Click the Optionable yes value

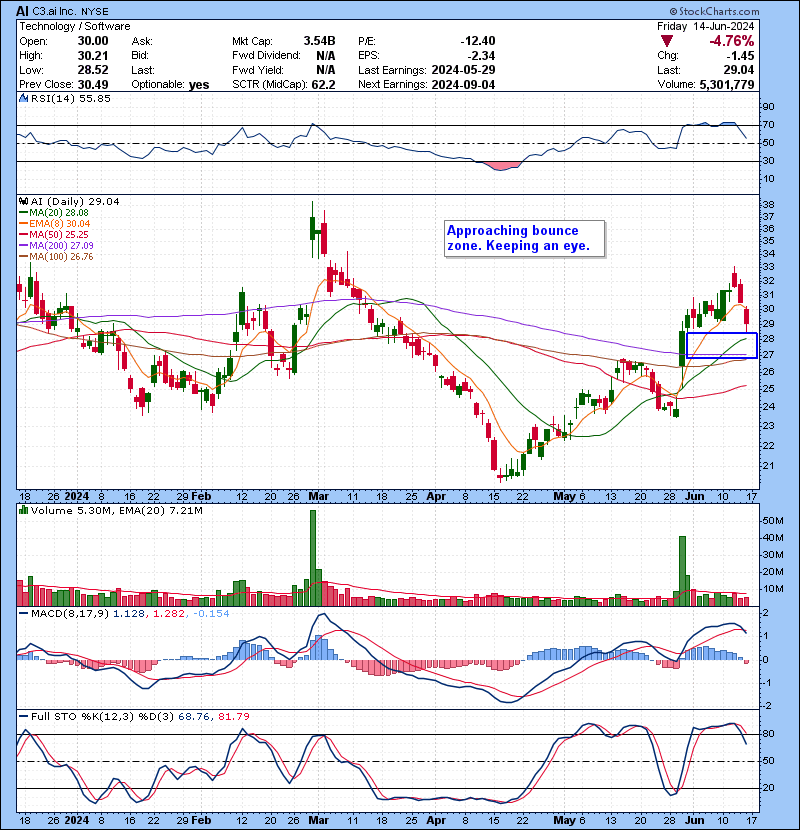pyautogui.click(x=199, y=85)
